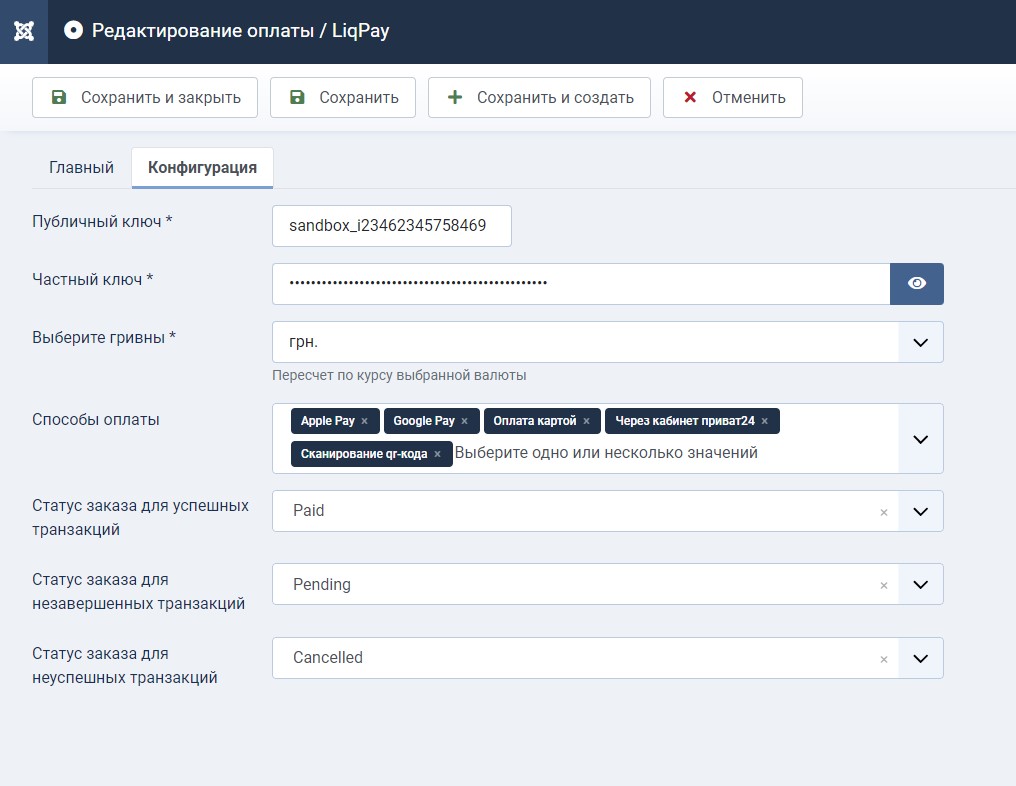Remove the Оплата картой tag
Viewport: 1016px width, 786px height.
tap(586, 422)
